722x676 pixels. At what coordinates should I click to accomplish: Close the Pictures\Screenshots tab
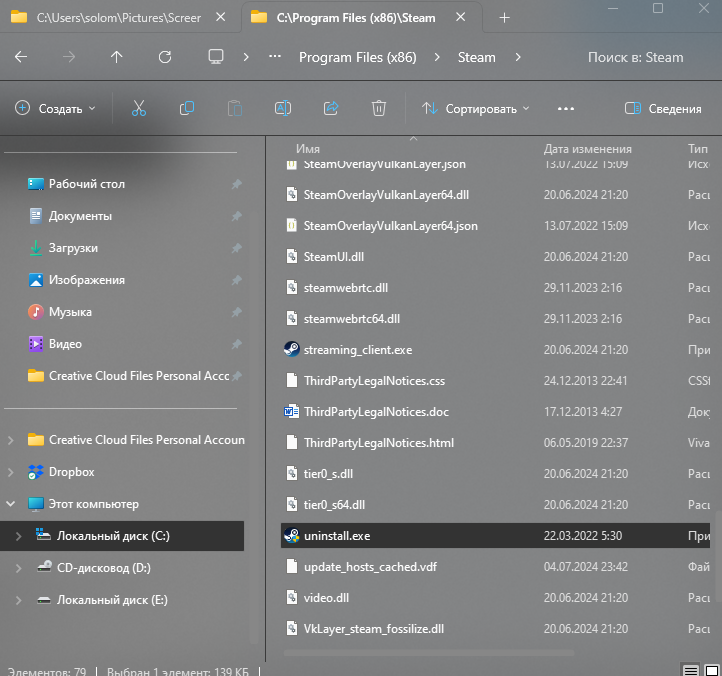tap(221, 17)
